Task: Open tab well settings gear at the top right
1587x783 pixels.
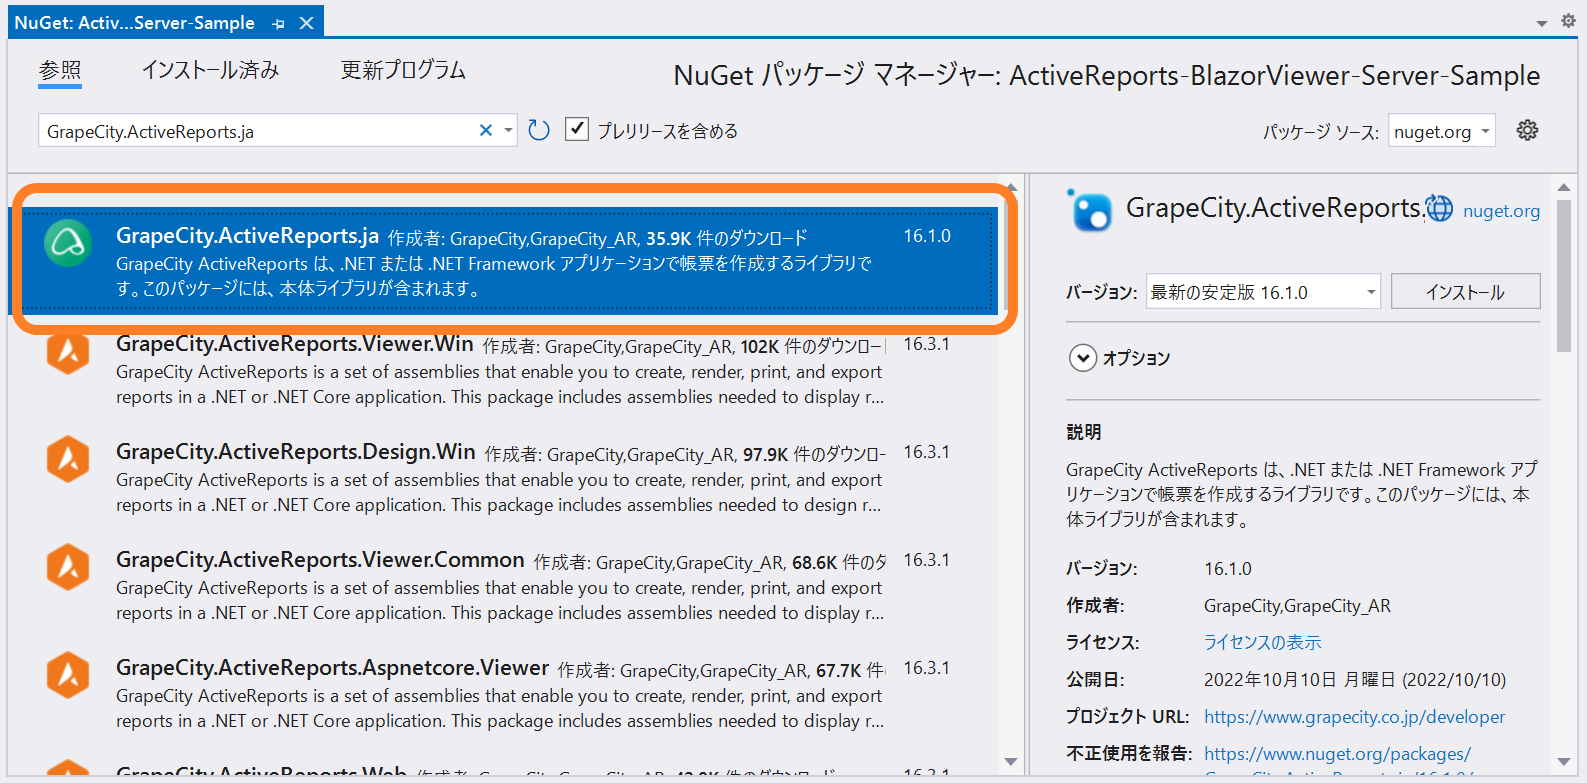Action: pyautogui.click(x=1568, y=21)
